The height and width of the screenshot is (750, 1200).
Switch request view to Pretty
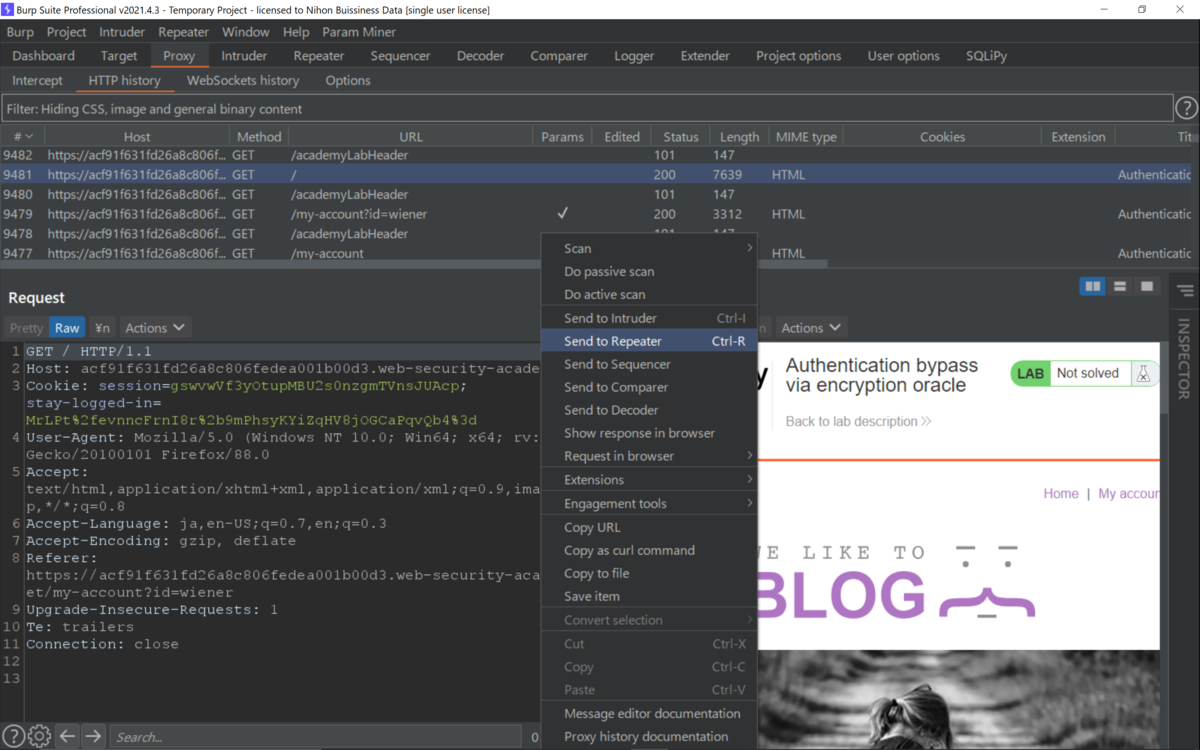[27, 328]
